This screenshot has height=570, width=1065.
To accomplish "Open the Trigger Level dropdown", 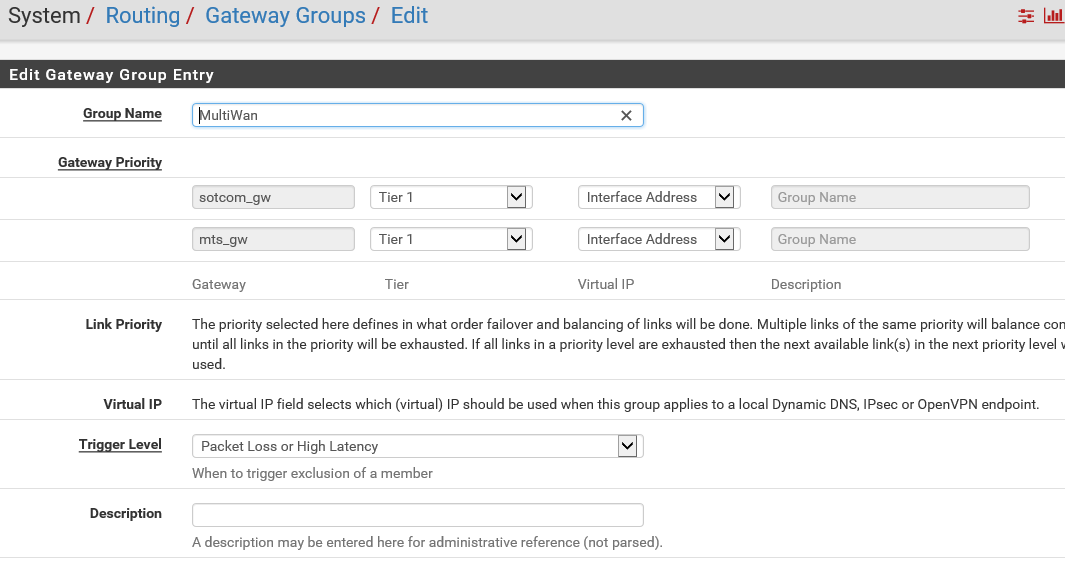I will pos(417,446).
